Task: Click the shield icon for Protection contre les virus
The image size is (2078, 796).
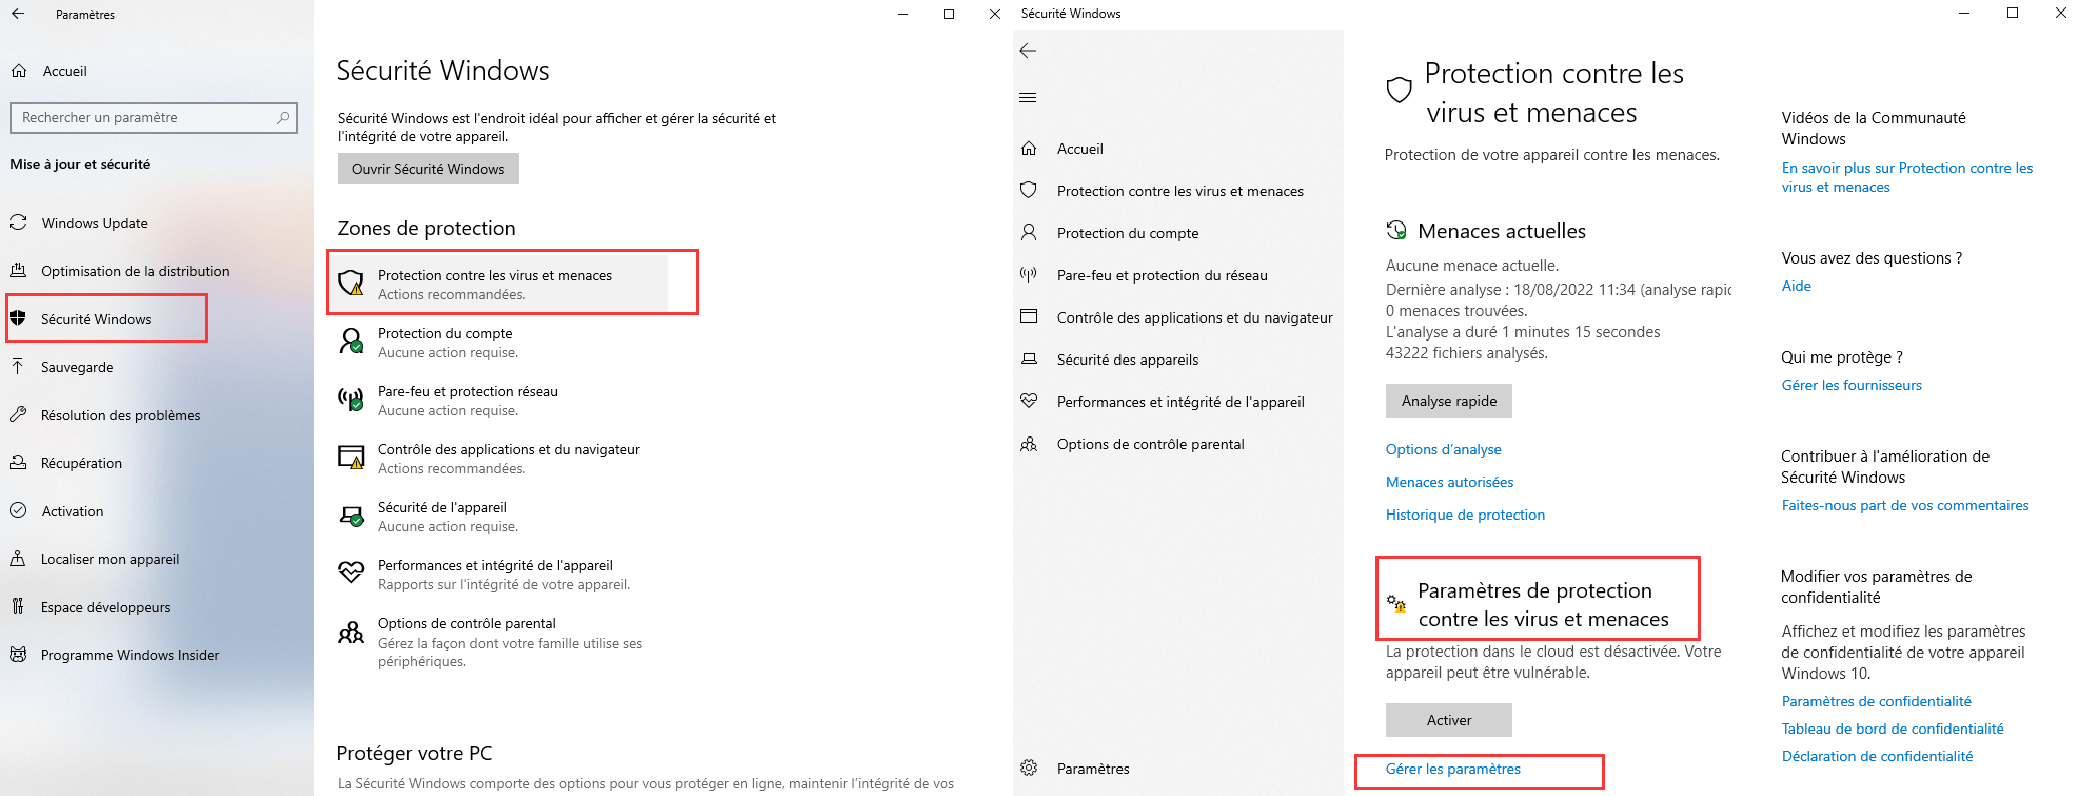Action: tap(351, 283)
